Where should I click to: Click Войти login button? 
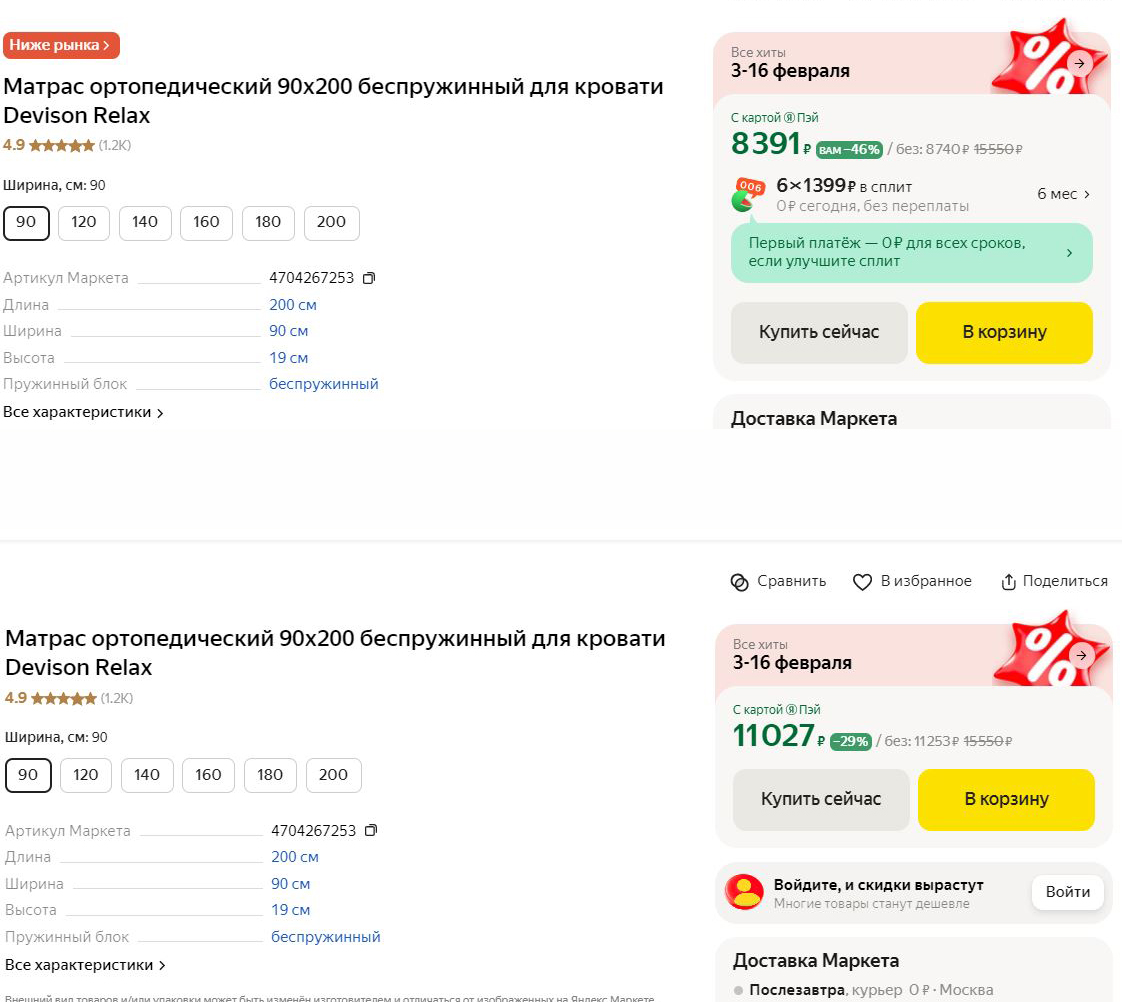click(x=1068, y=892)
